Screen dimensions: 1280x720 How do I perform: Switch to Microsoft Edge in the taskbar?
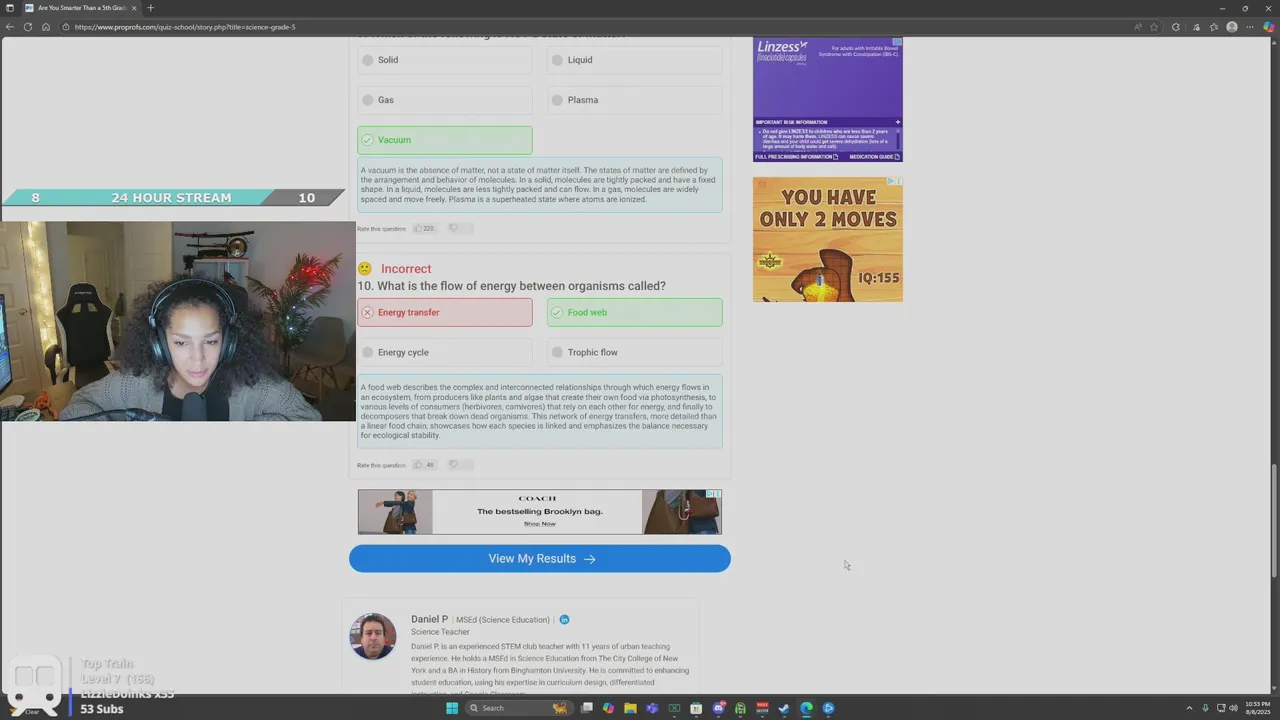coord(806,708)
